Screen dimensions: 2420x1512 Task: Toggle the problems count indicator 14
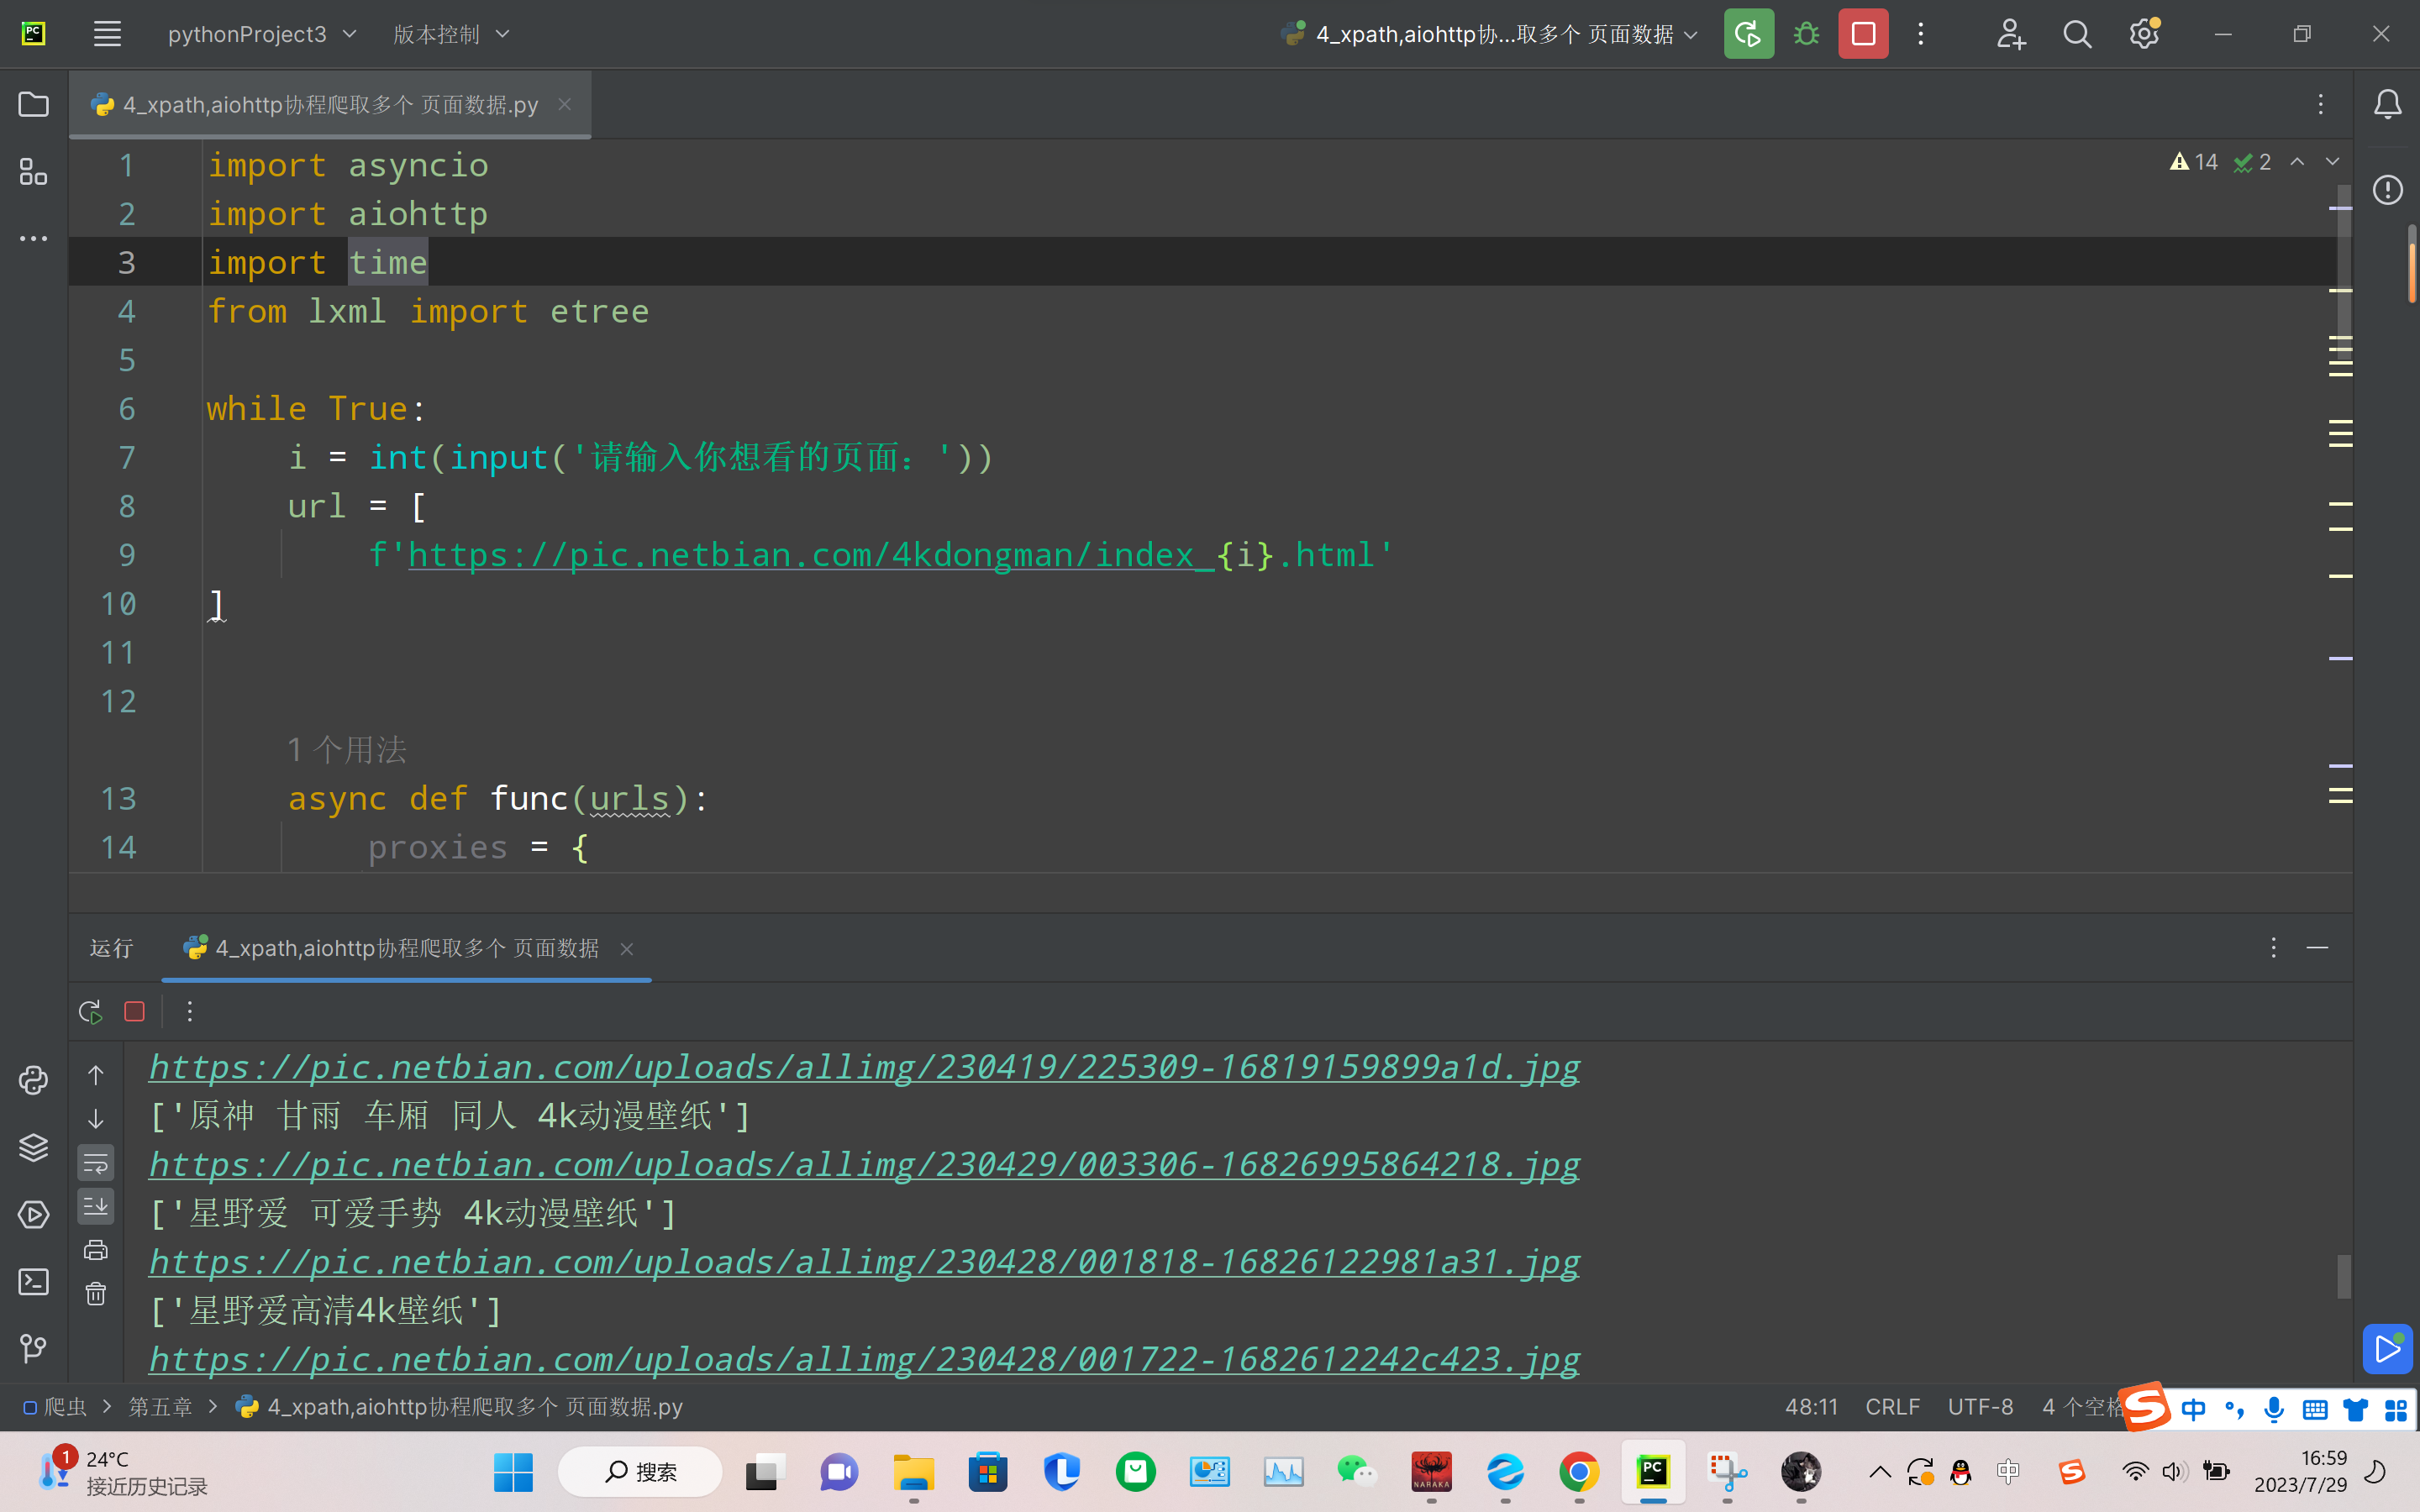[x=2191, y=162]
